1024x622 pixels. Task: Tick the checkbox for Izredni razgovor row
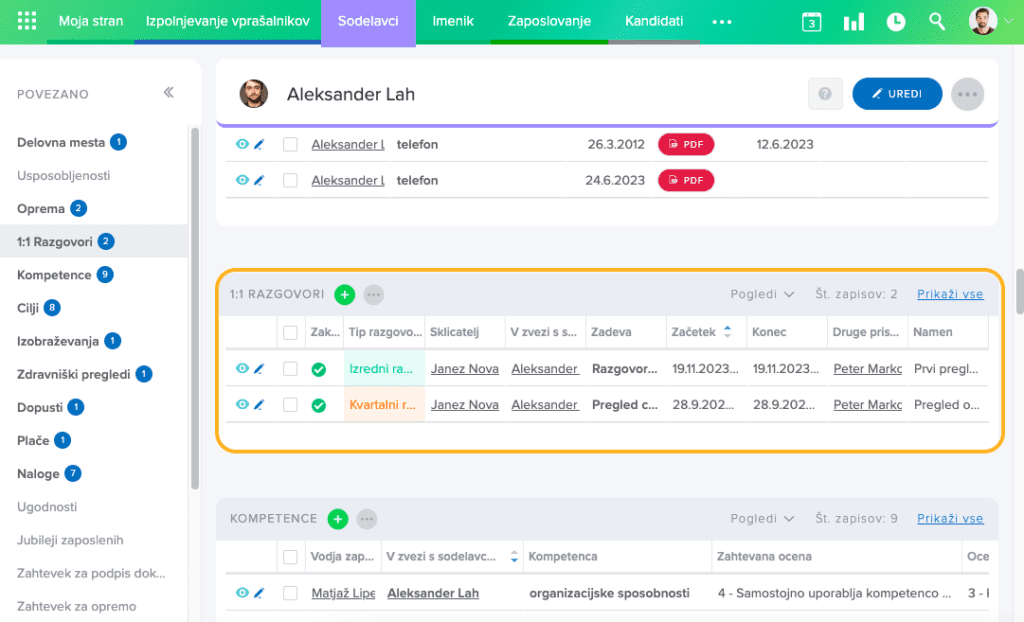290,369
